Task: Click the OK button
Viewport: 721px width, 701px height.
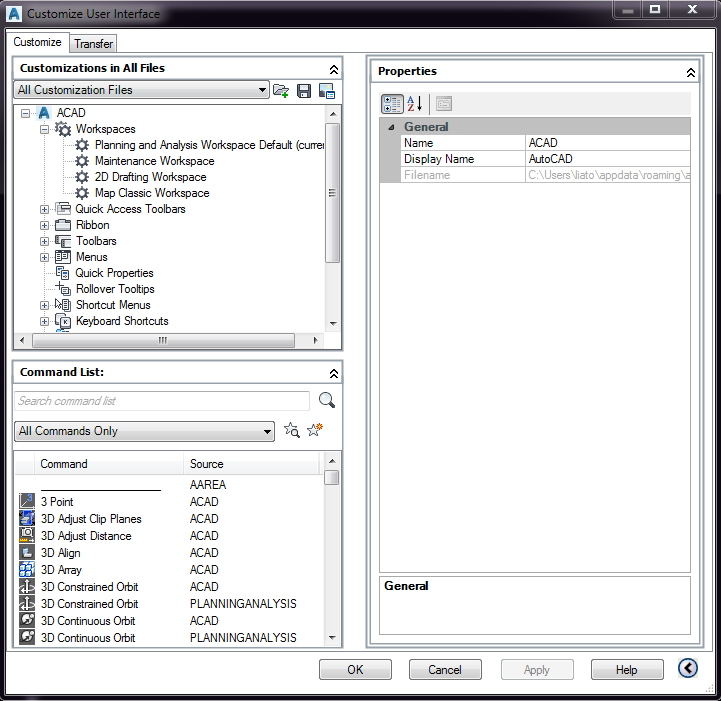Action: [355, 669]
